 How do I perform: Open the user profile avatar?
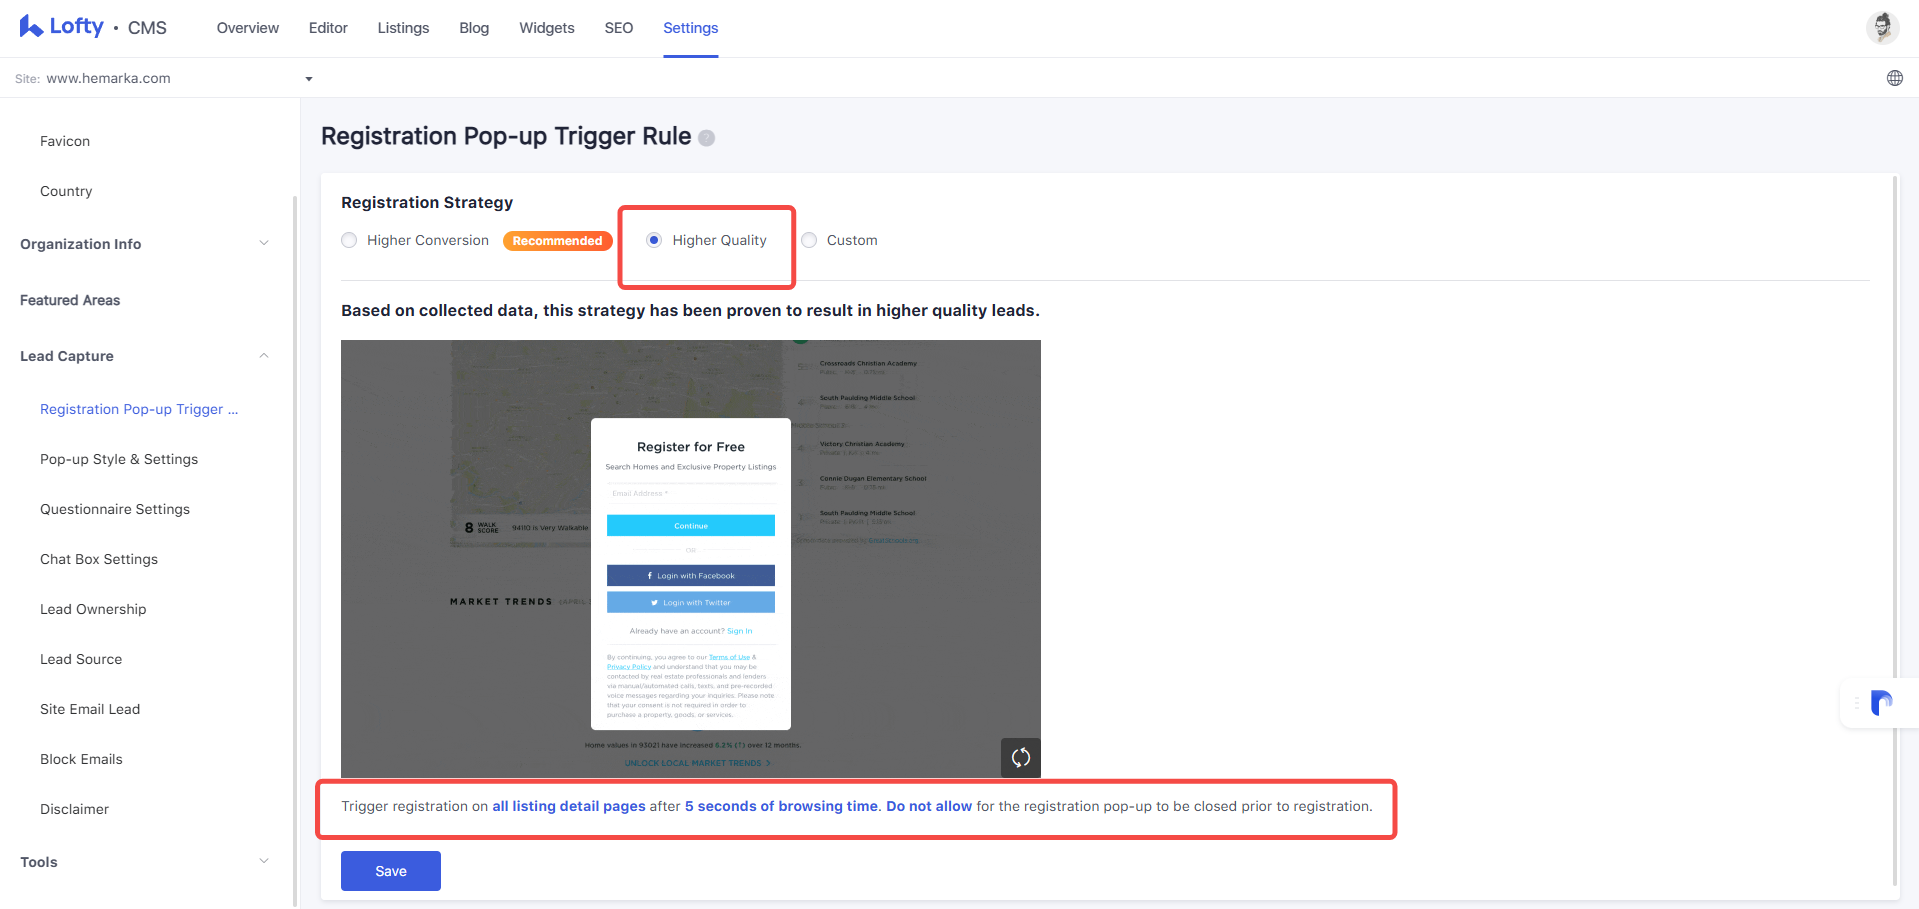point(1882,27)
